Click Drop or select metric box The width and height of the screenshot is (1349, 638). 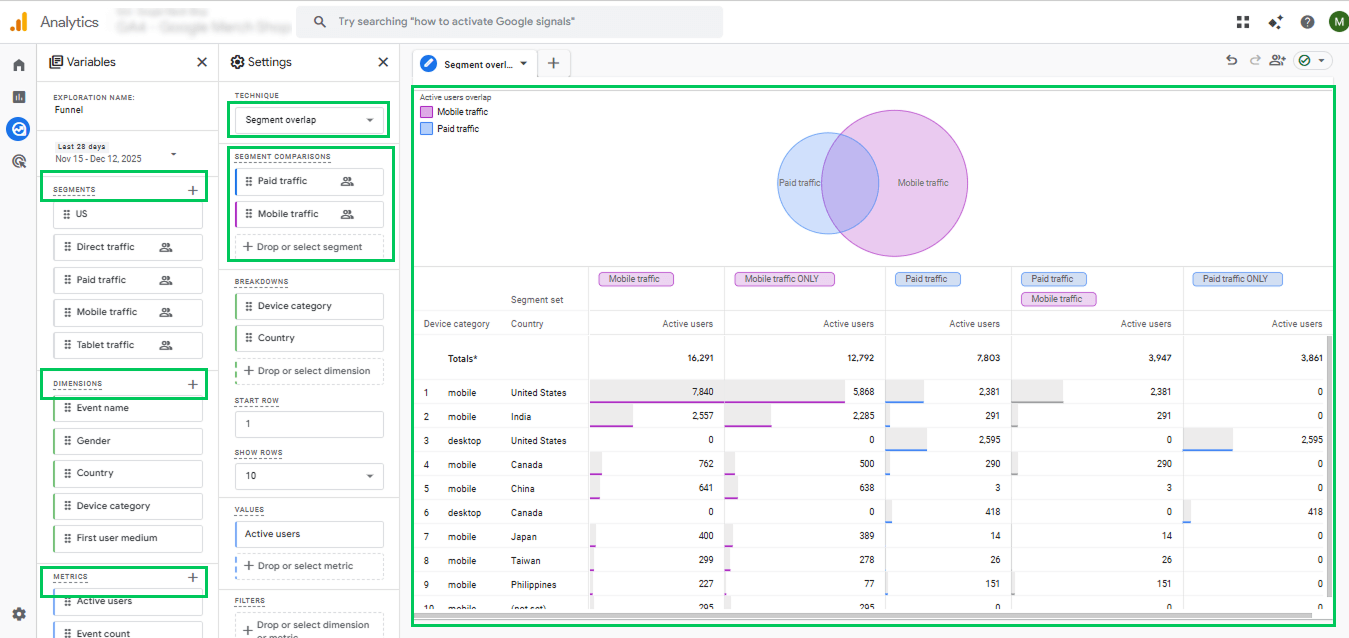pos(309,566)
